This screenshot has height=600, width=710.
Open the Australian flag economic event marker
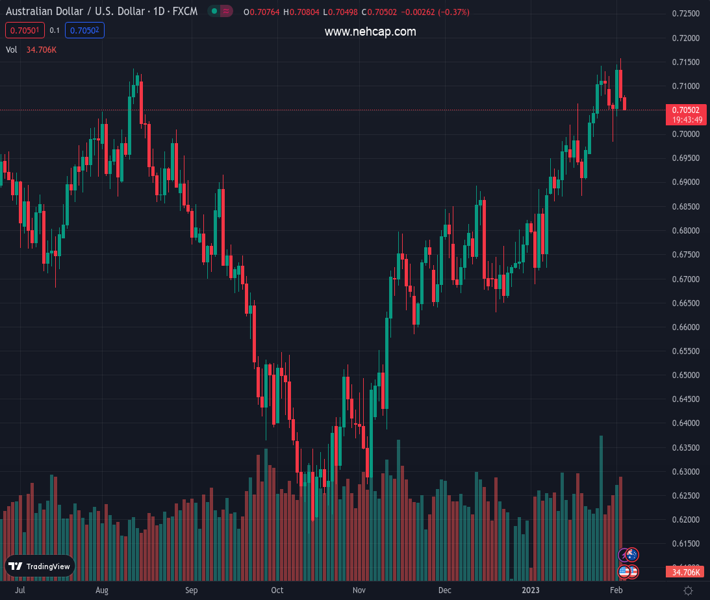coord(632,554)
